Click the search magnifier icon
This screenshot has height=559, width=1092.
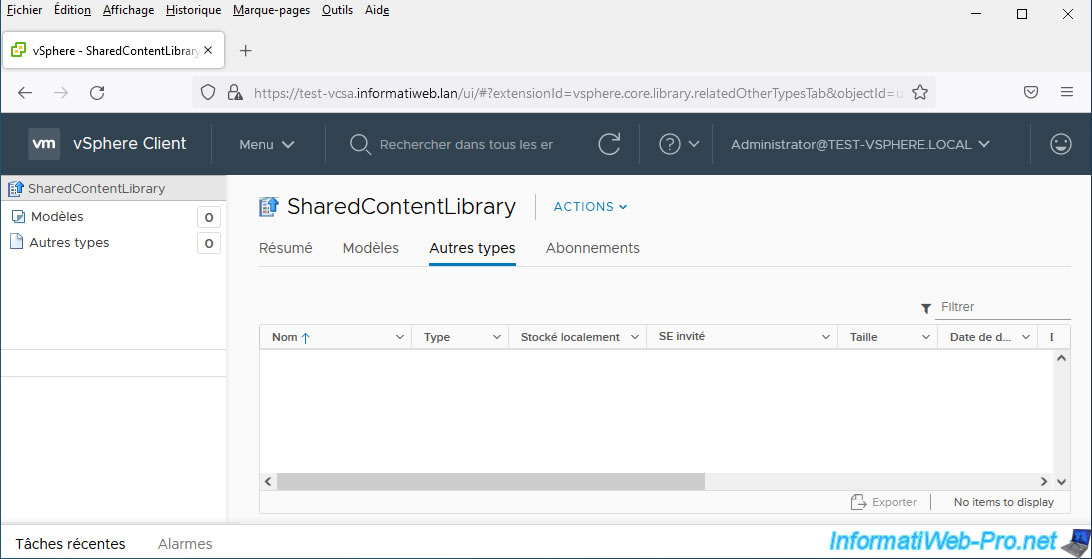point(360,144)
